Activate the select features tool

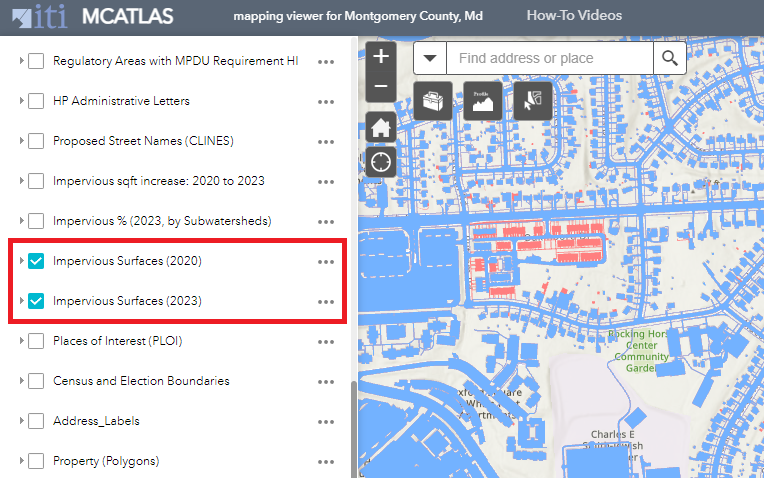tap(532, 101)
